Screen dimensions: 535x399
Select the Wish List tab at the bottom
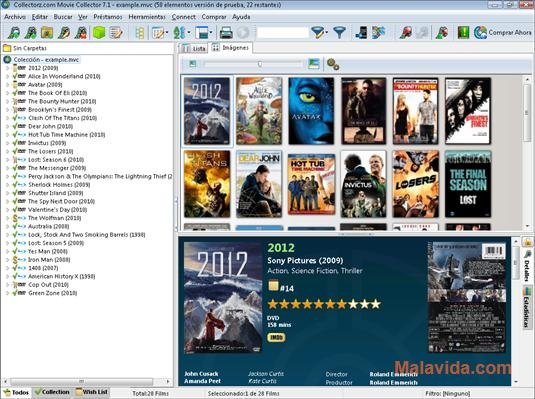pos(92,393)
